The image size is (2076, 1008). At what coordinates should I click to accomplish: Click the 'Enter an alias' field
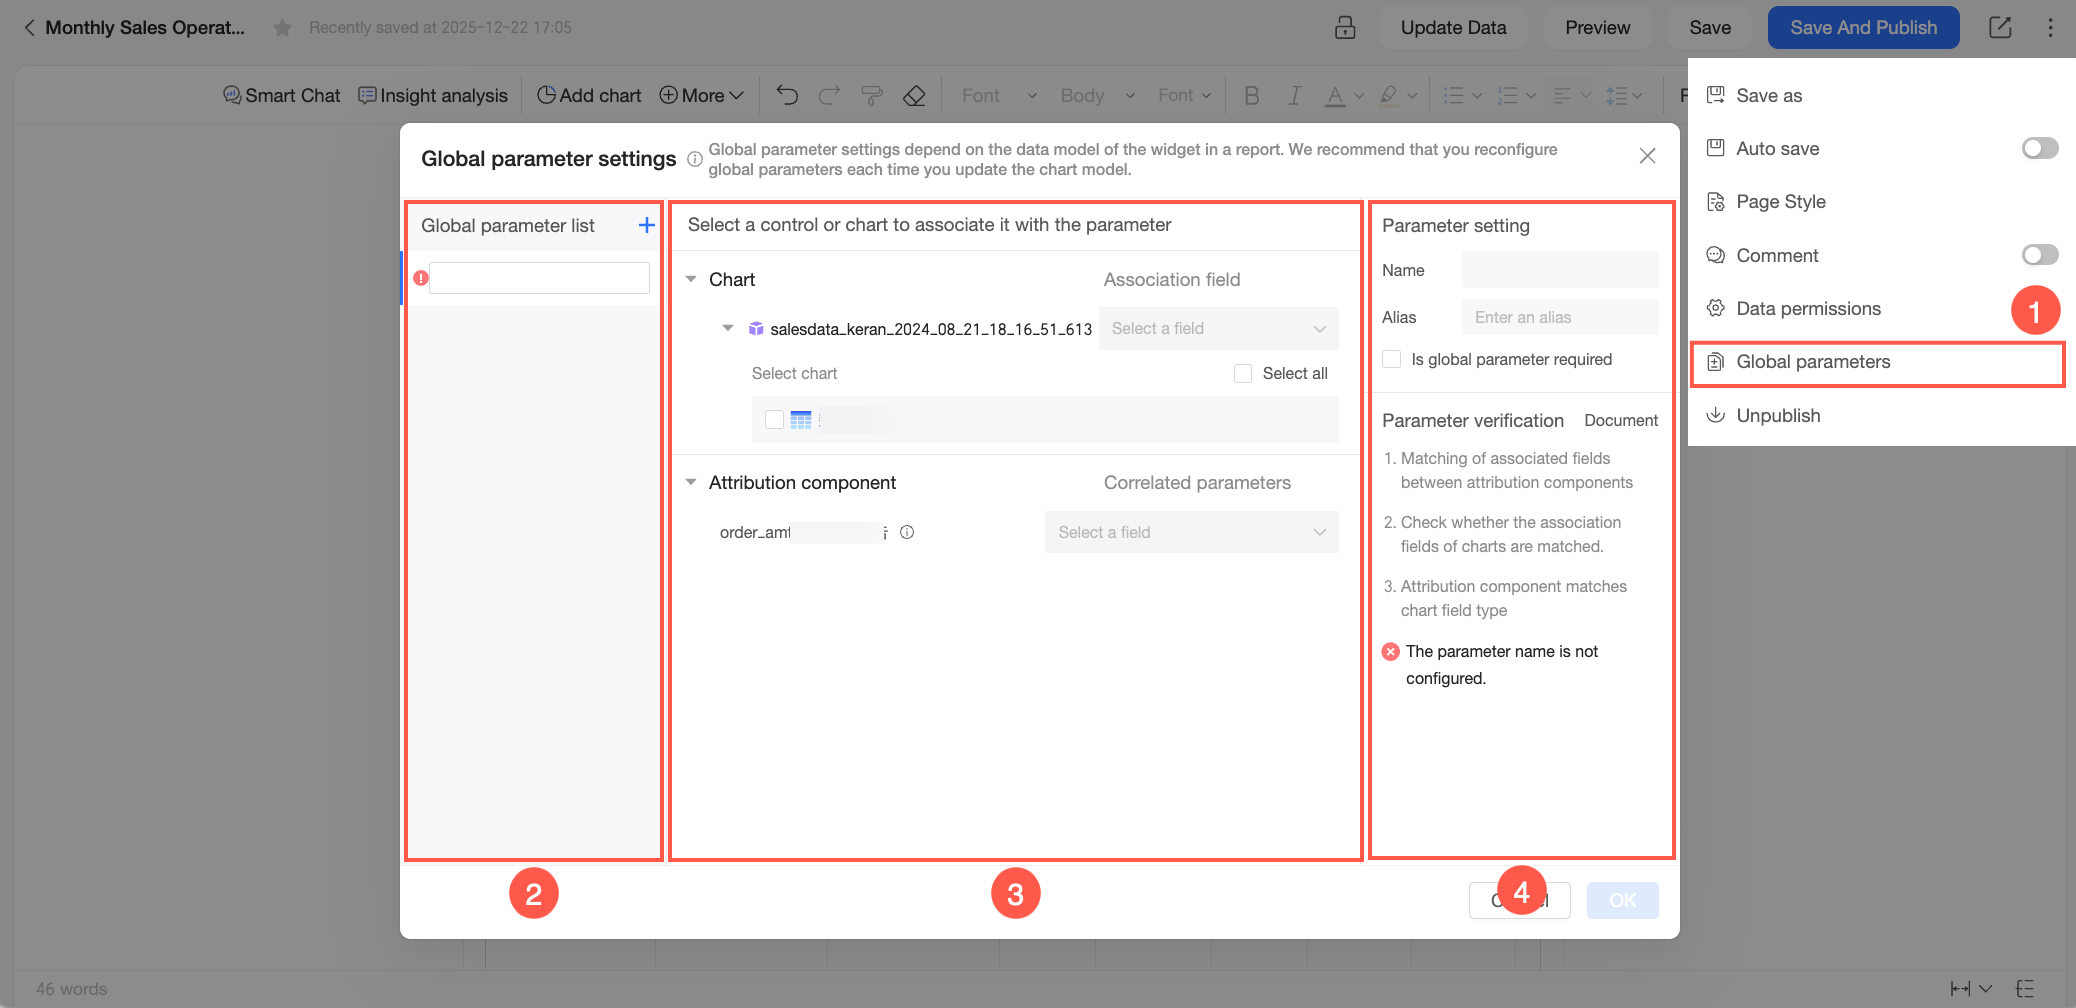1559,317
